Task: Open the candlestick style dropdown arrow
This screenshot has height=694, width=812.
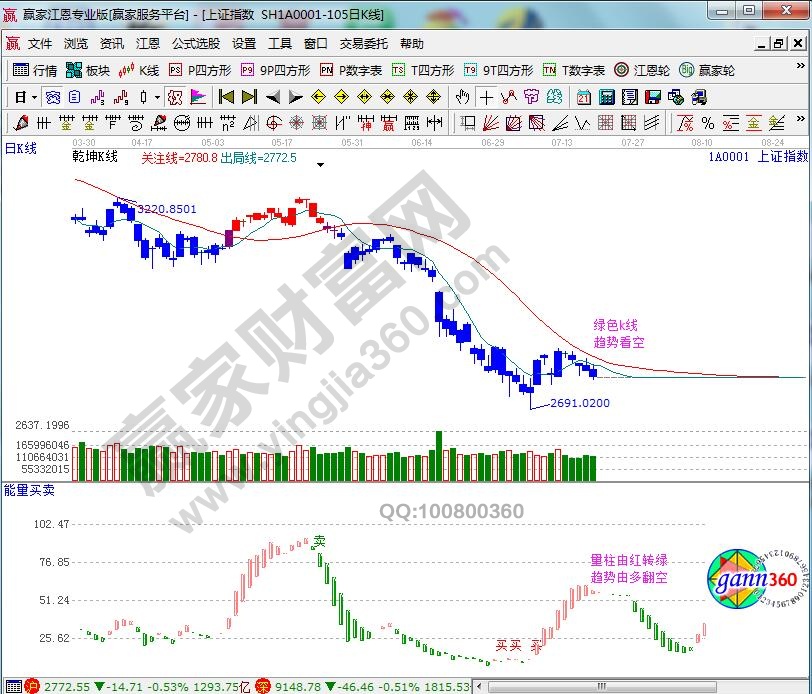Action: point(157,97)
